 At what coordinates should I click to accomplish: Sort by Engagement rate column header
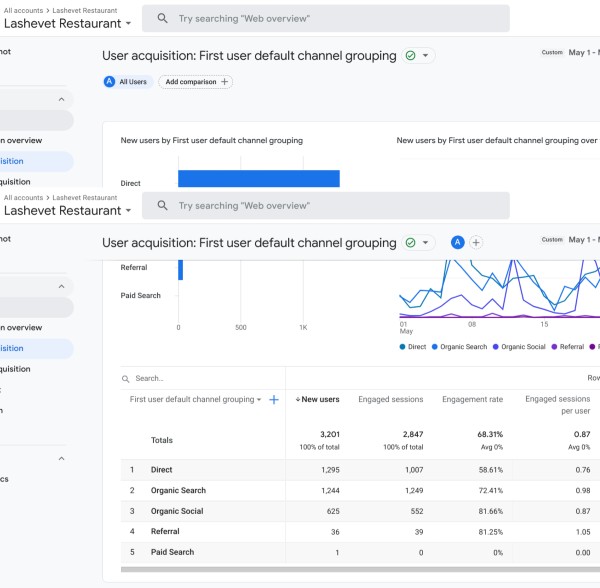click(x=473, y=399)
